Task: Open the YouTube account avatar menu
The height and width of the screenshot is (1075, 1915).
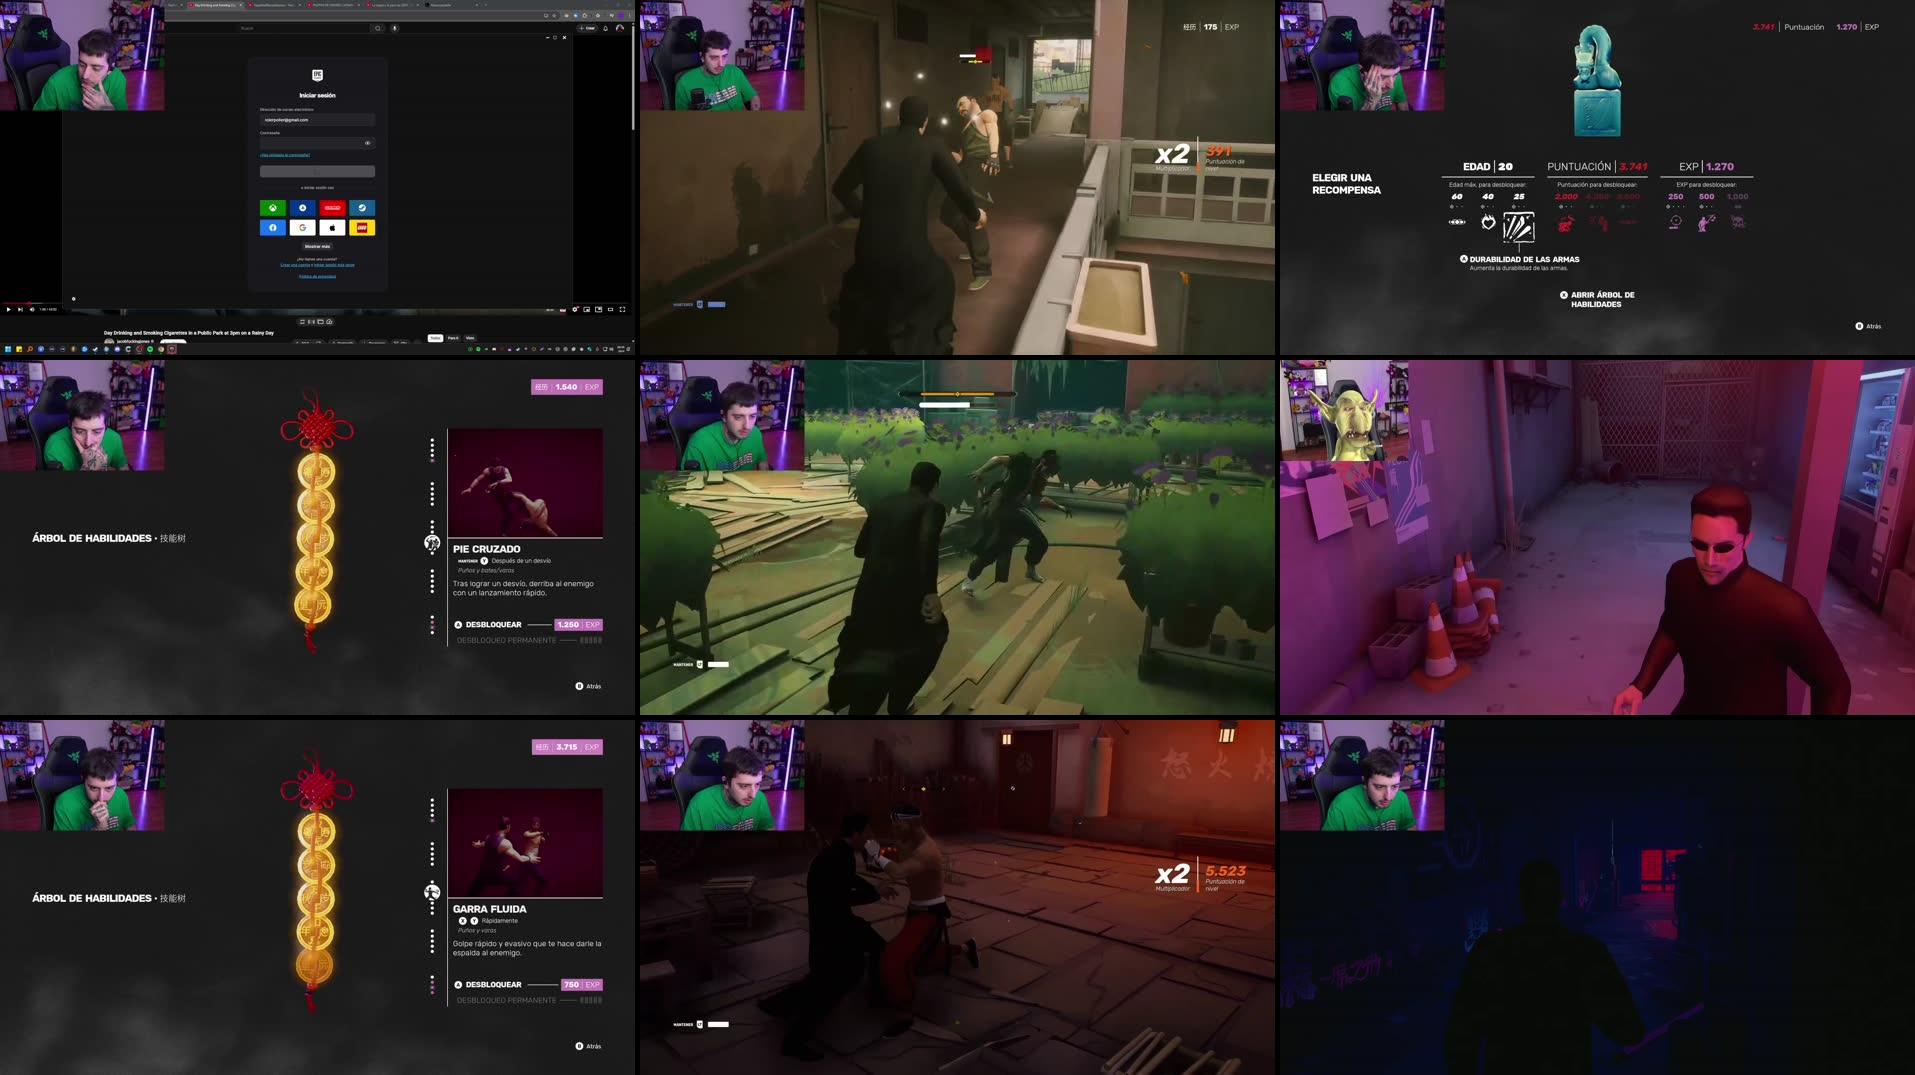Action: point(620,28)
